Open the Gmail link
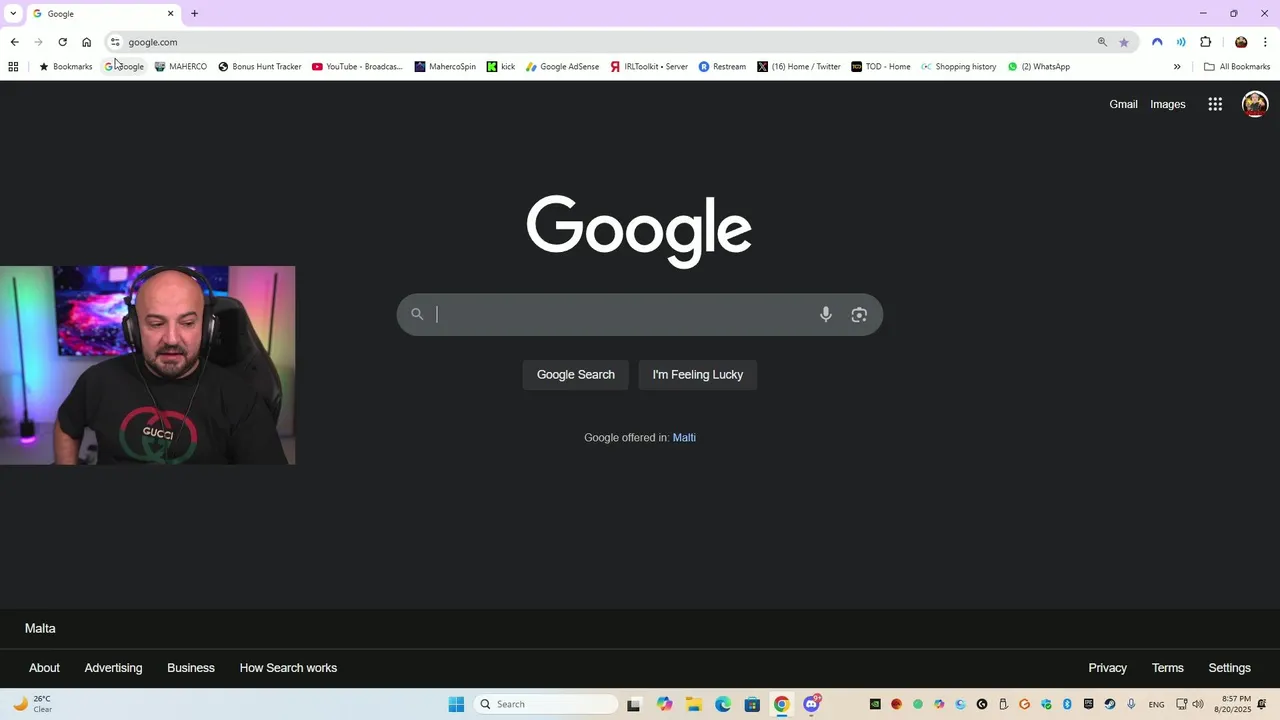Screen dimensions: 1280x720 click(1123, 104)
